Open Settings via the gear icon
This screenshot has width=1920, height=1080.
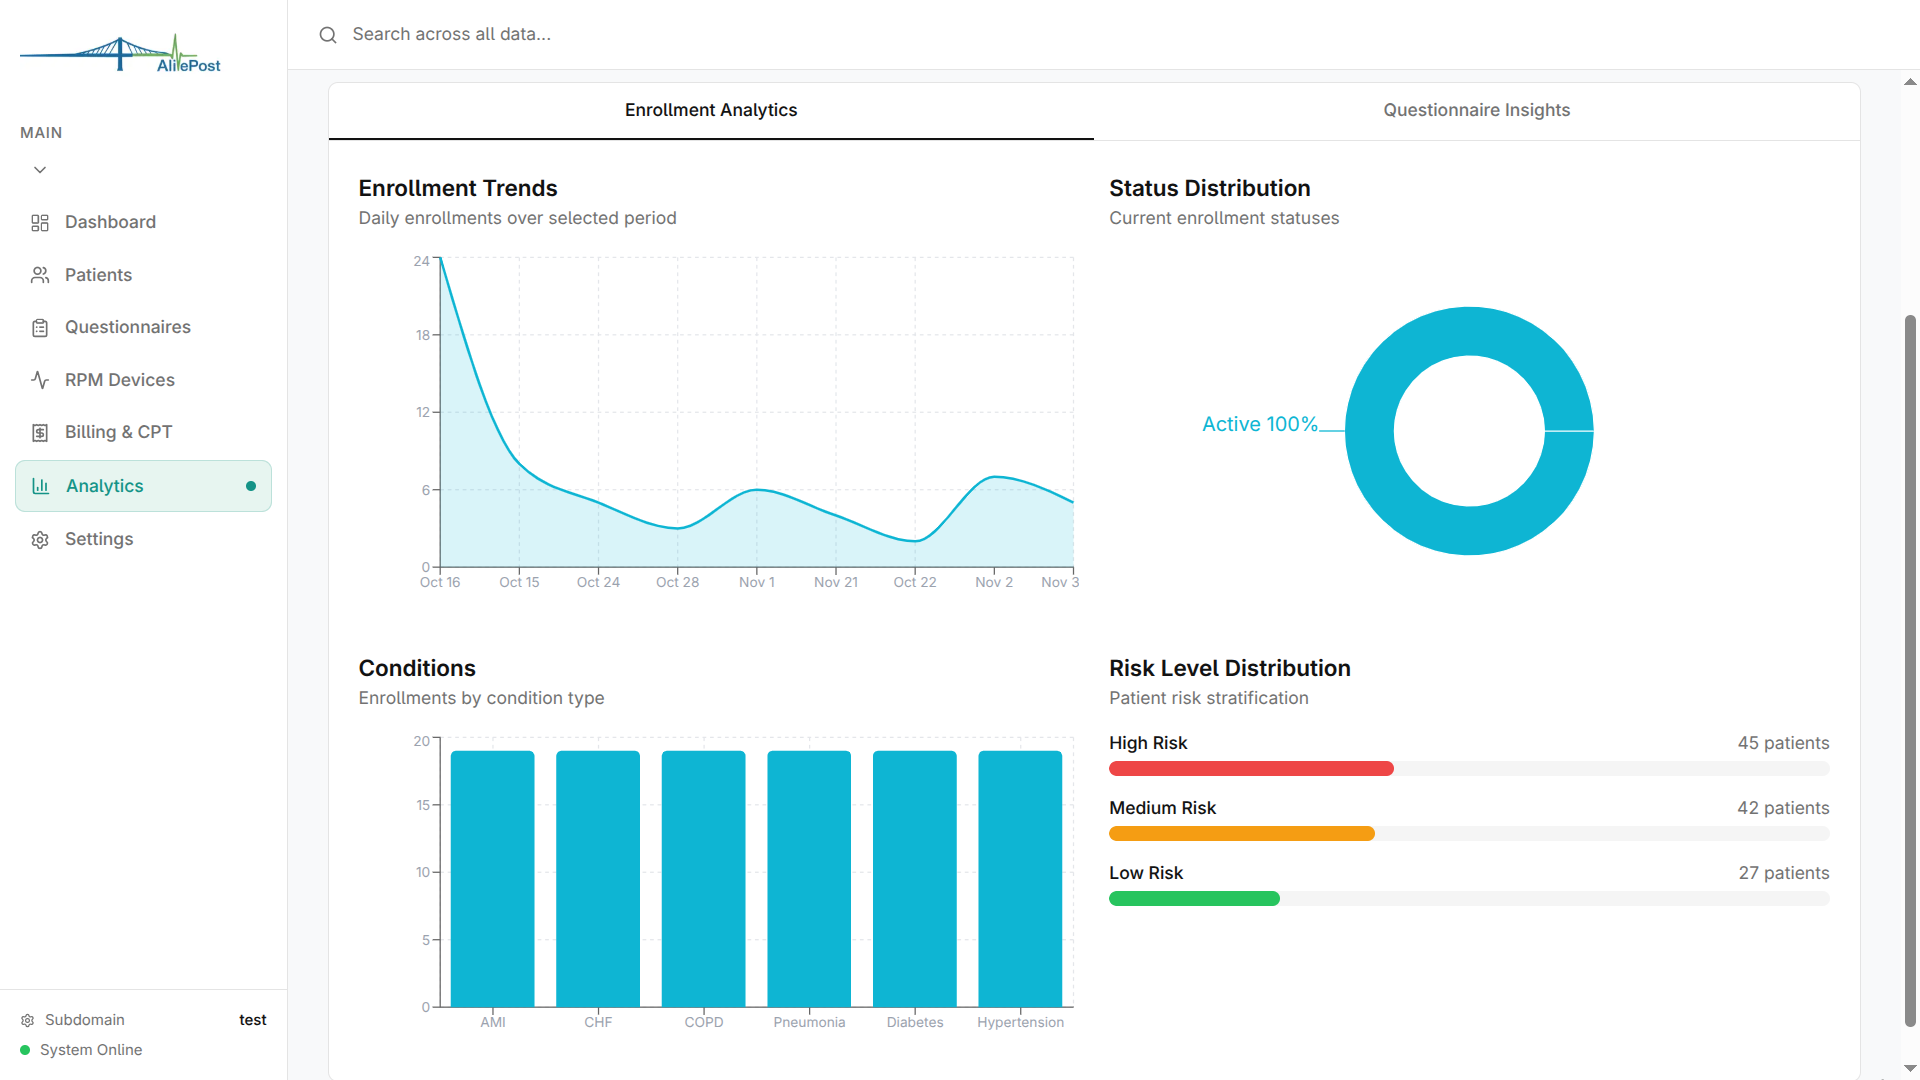40,539
